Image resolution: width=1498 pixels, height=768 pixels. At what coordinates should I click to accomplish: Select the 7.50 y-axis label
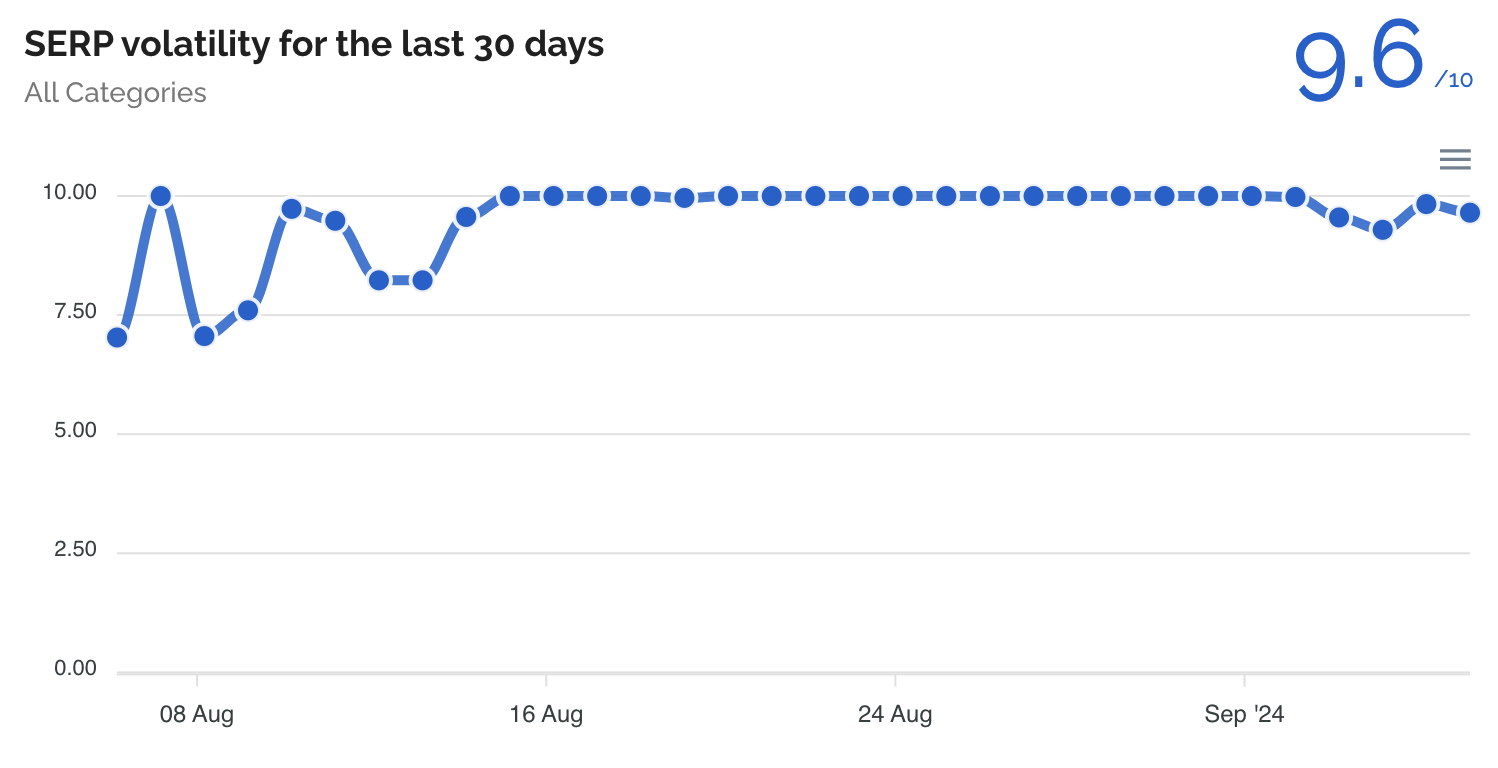[73, 312]
